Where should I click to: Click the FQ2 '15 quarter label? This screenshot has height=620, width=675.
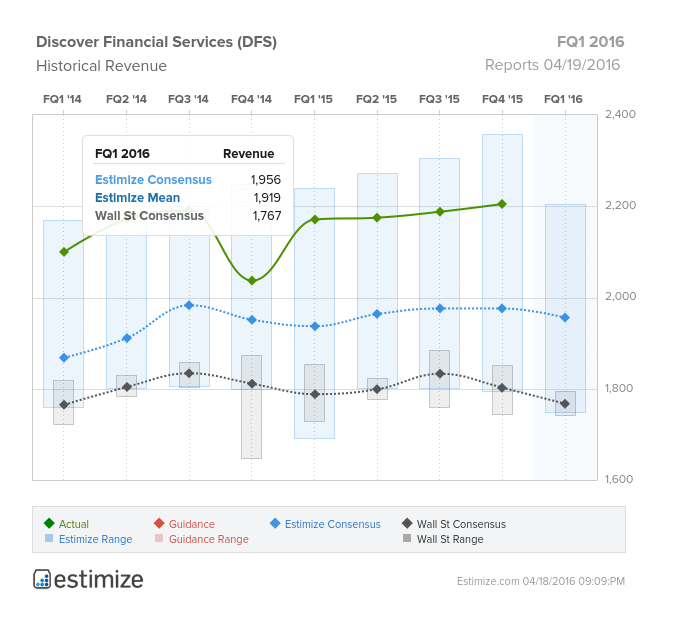coord(376,99)
